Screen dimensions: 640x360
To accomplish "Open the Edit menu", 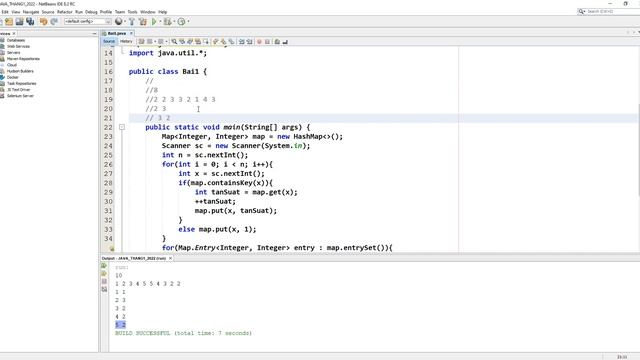I will pos(5,12).
